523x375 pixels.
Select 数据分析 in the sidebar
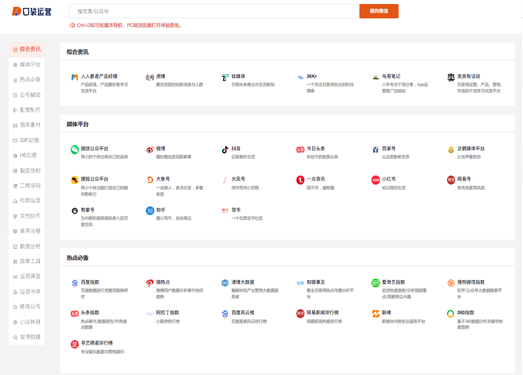coord(27,246)
